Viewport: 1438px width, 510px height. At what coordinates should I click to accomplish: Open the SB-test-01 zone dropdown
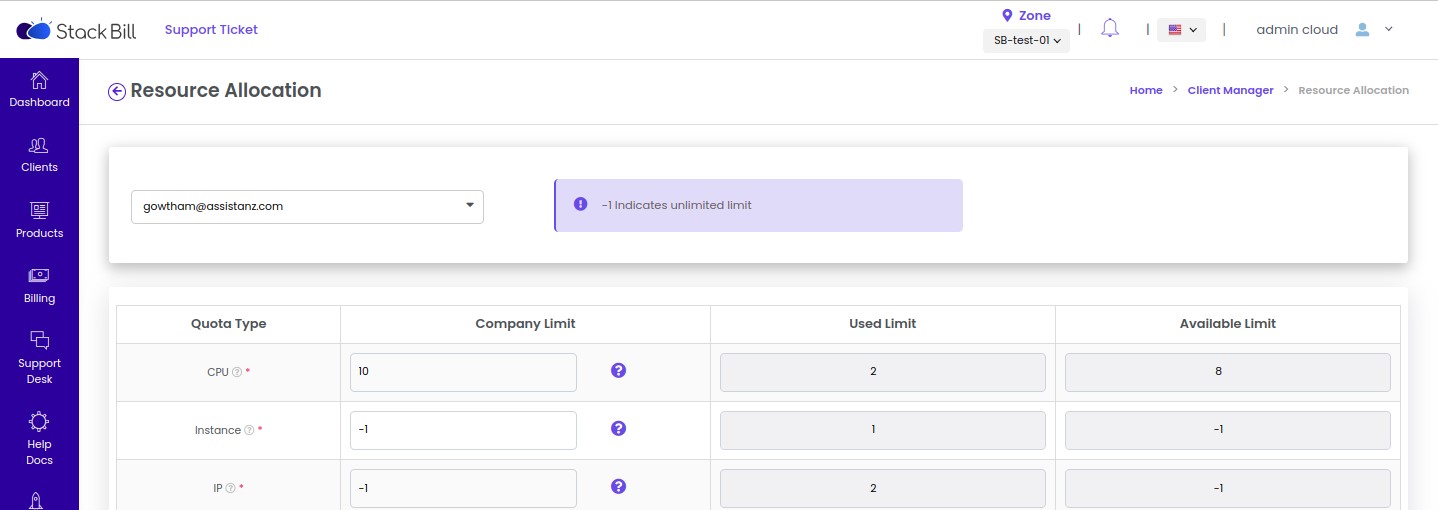1026,41
